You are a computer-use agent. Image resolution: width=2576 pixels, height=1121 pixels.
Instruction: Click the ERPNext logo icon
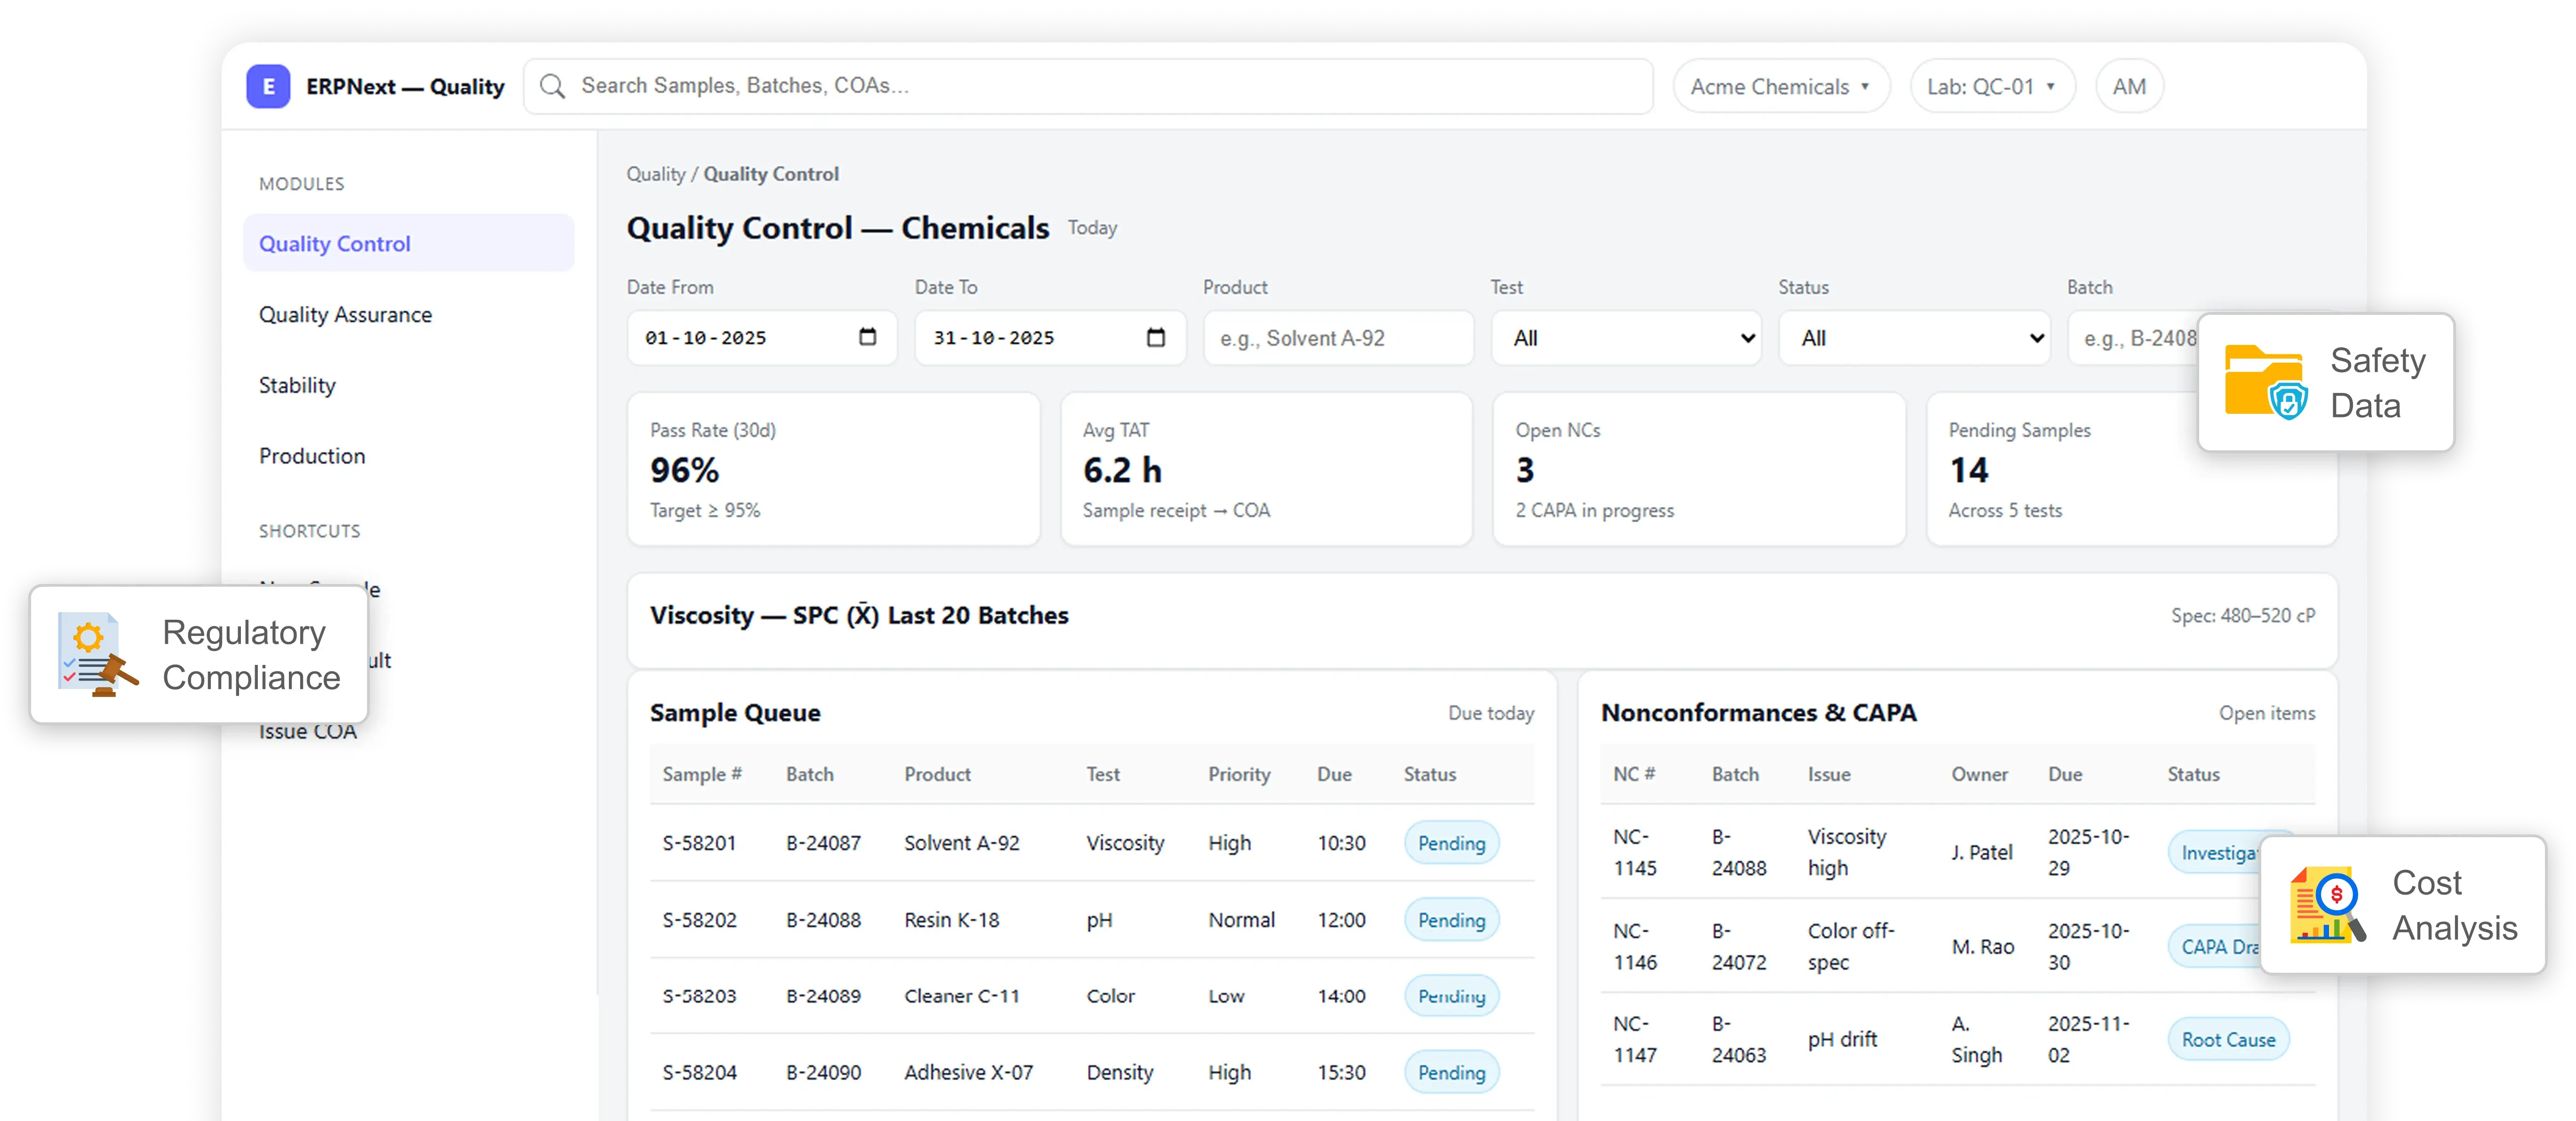tap(268, 86)
